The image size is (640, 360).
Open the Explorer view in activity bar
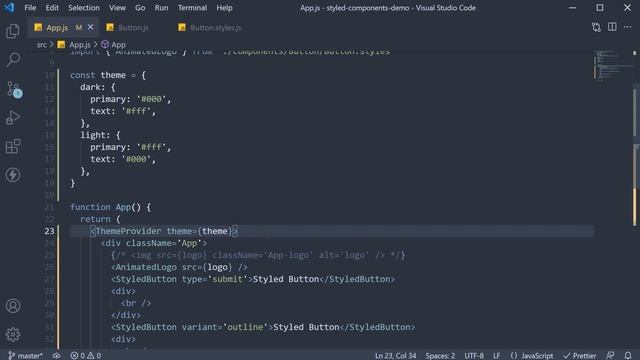tap(13, 31)
